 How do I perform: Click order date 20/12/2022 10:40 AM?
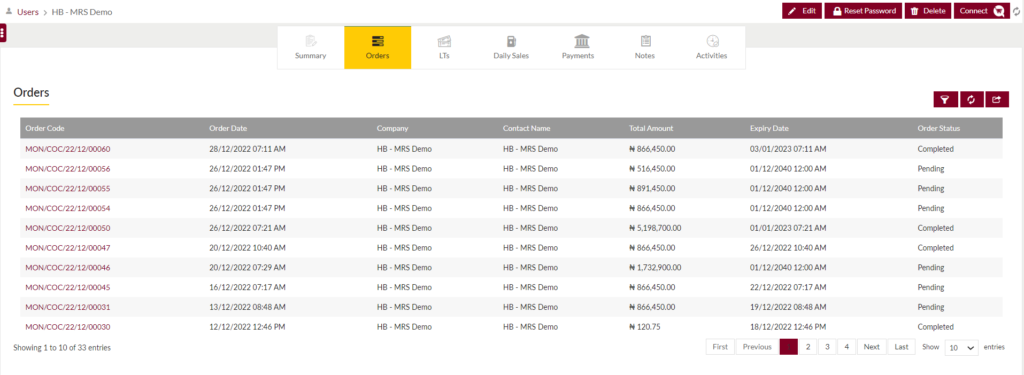click(248, 248)
